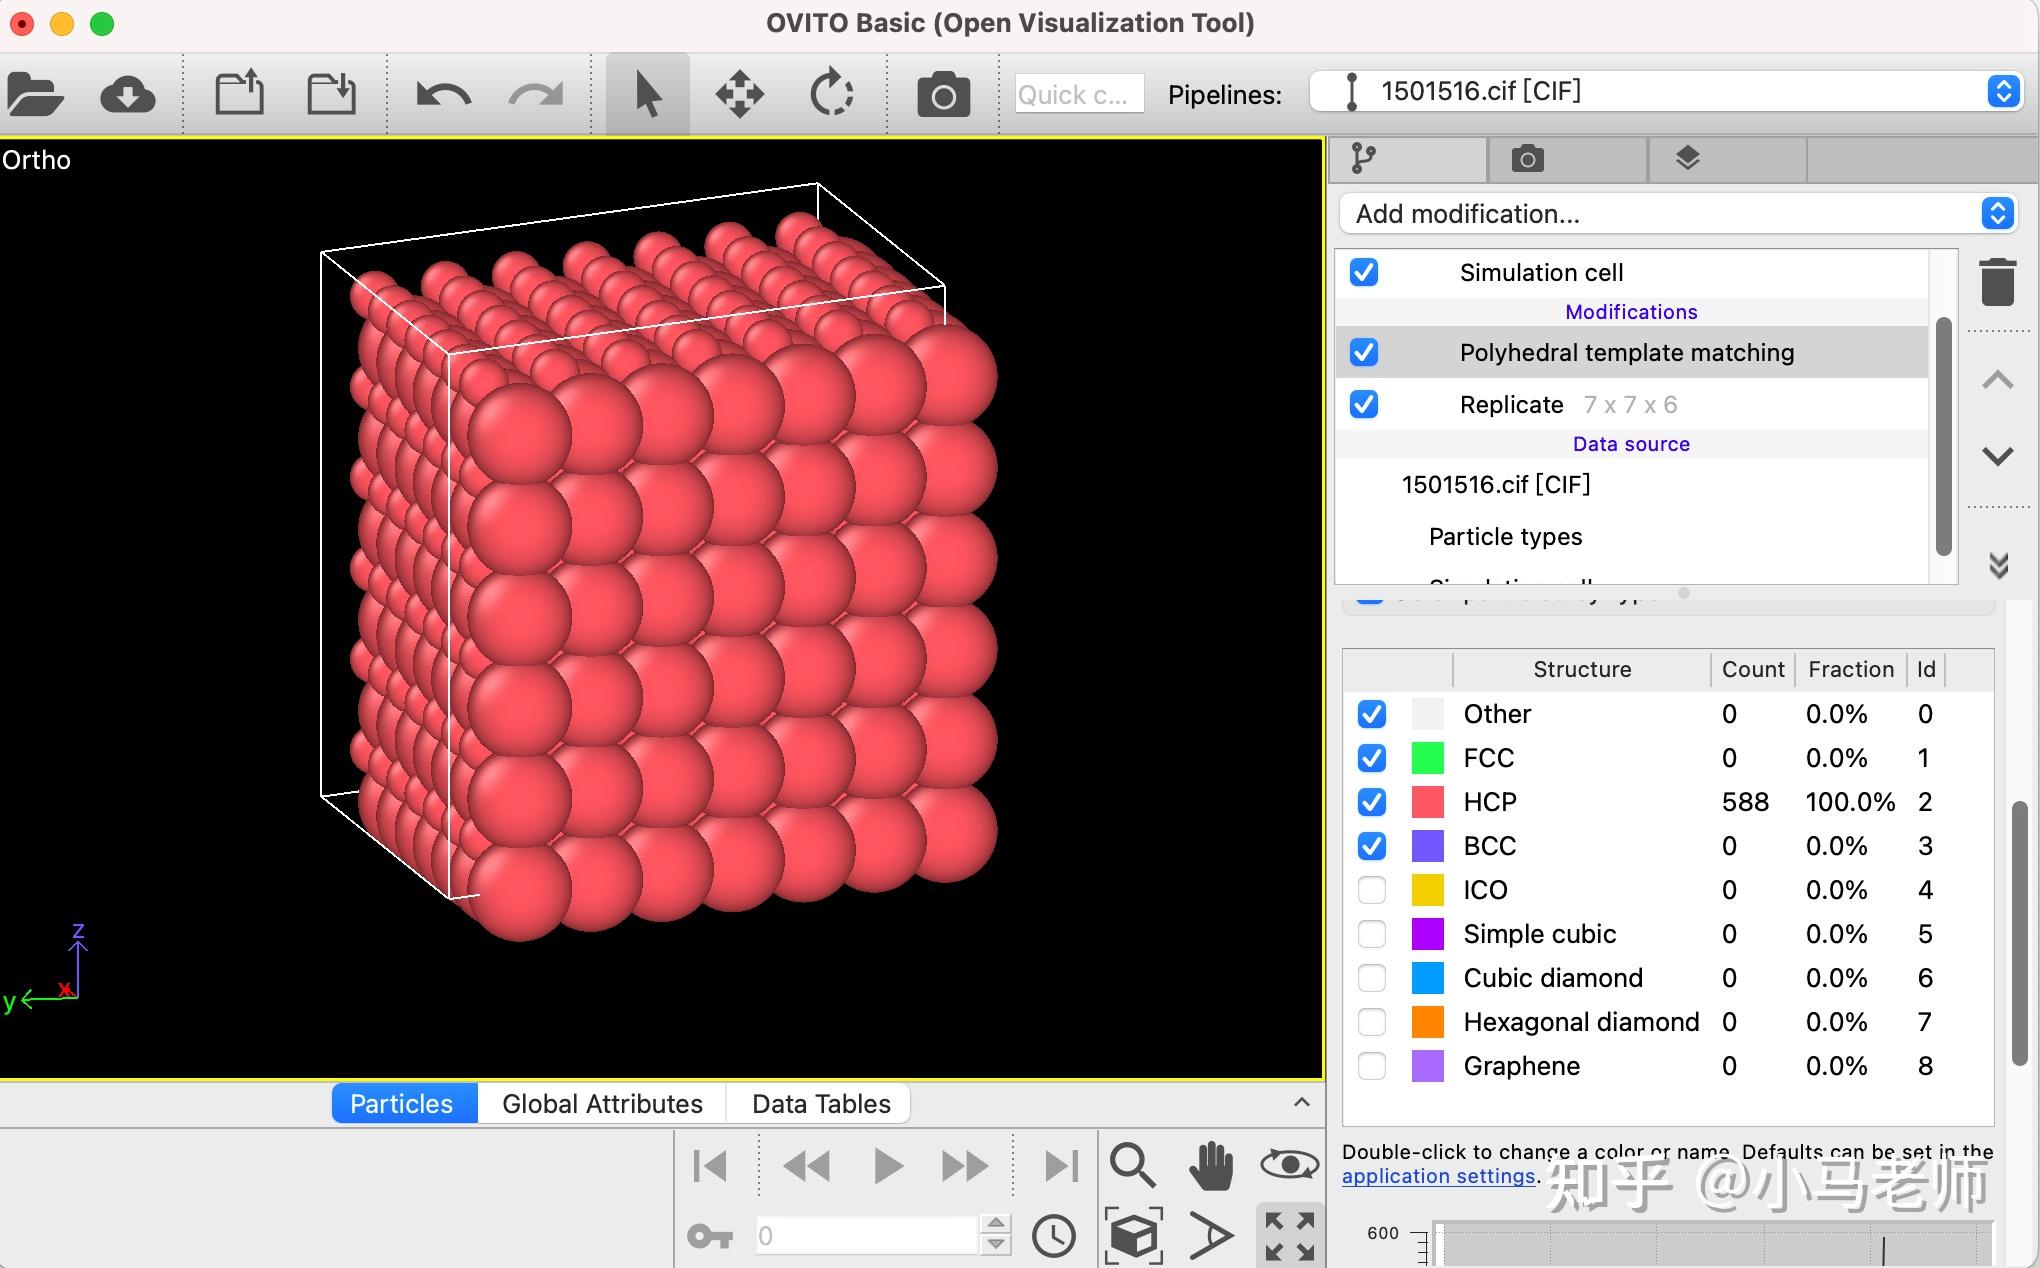
Task: Follow the application settings link
Action: click(1438, 1176)
